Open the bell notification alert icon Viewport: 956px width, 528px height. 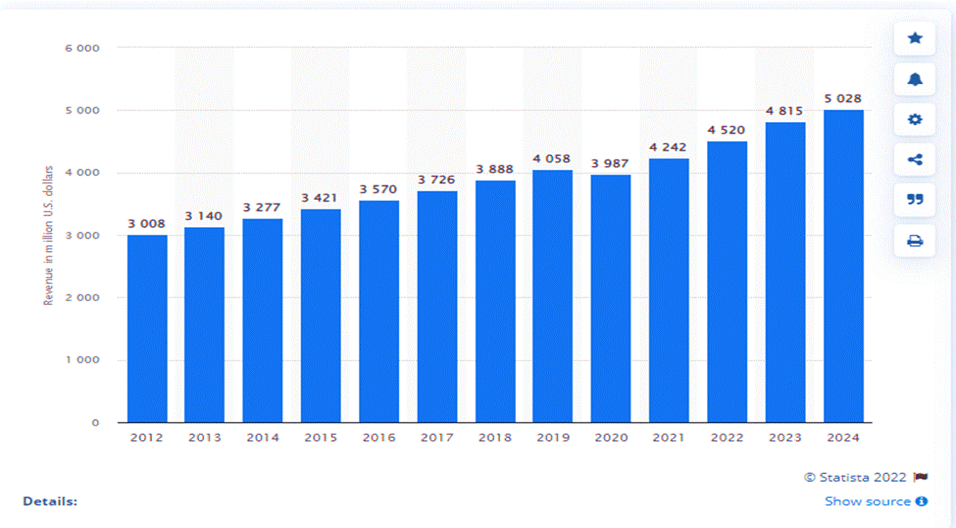point(915,79)
